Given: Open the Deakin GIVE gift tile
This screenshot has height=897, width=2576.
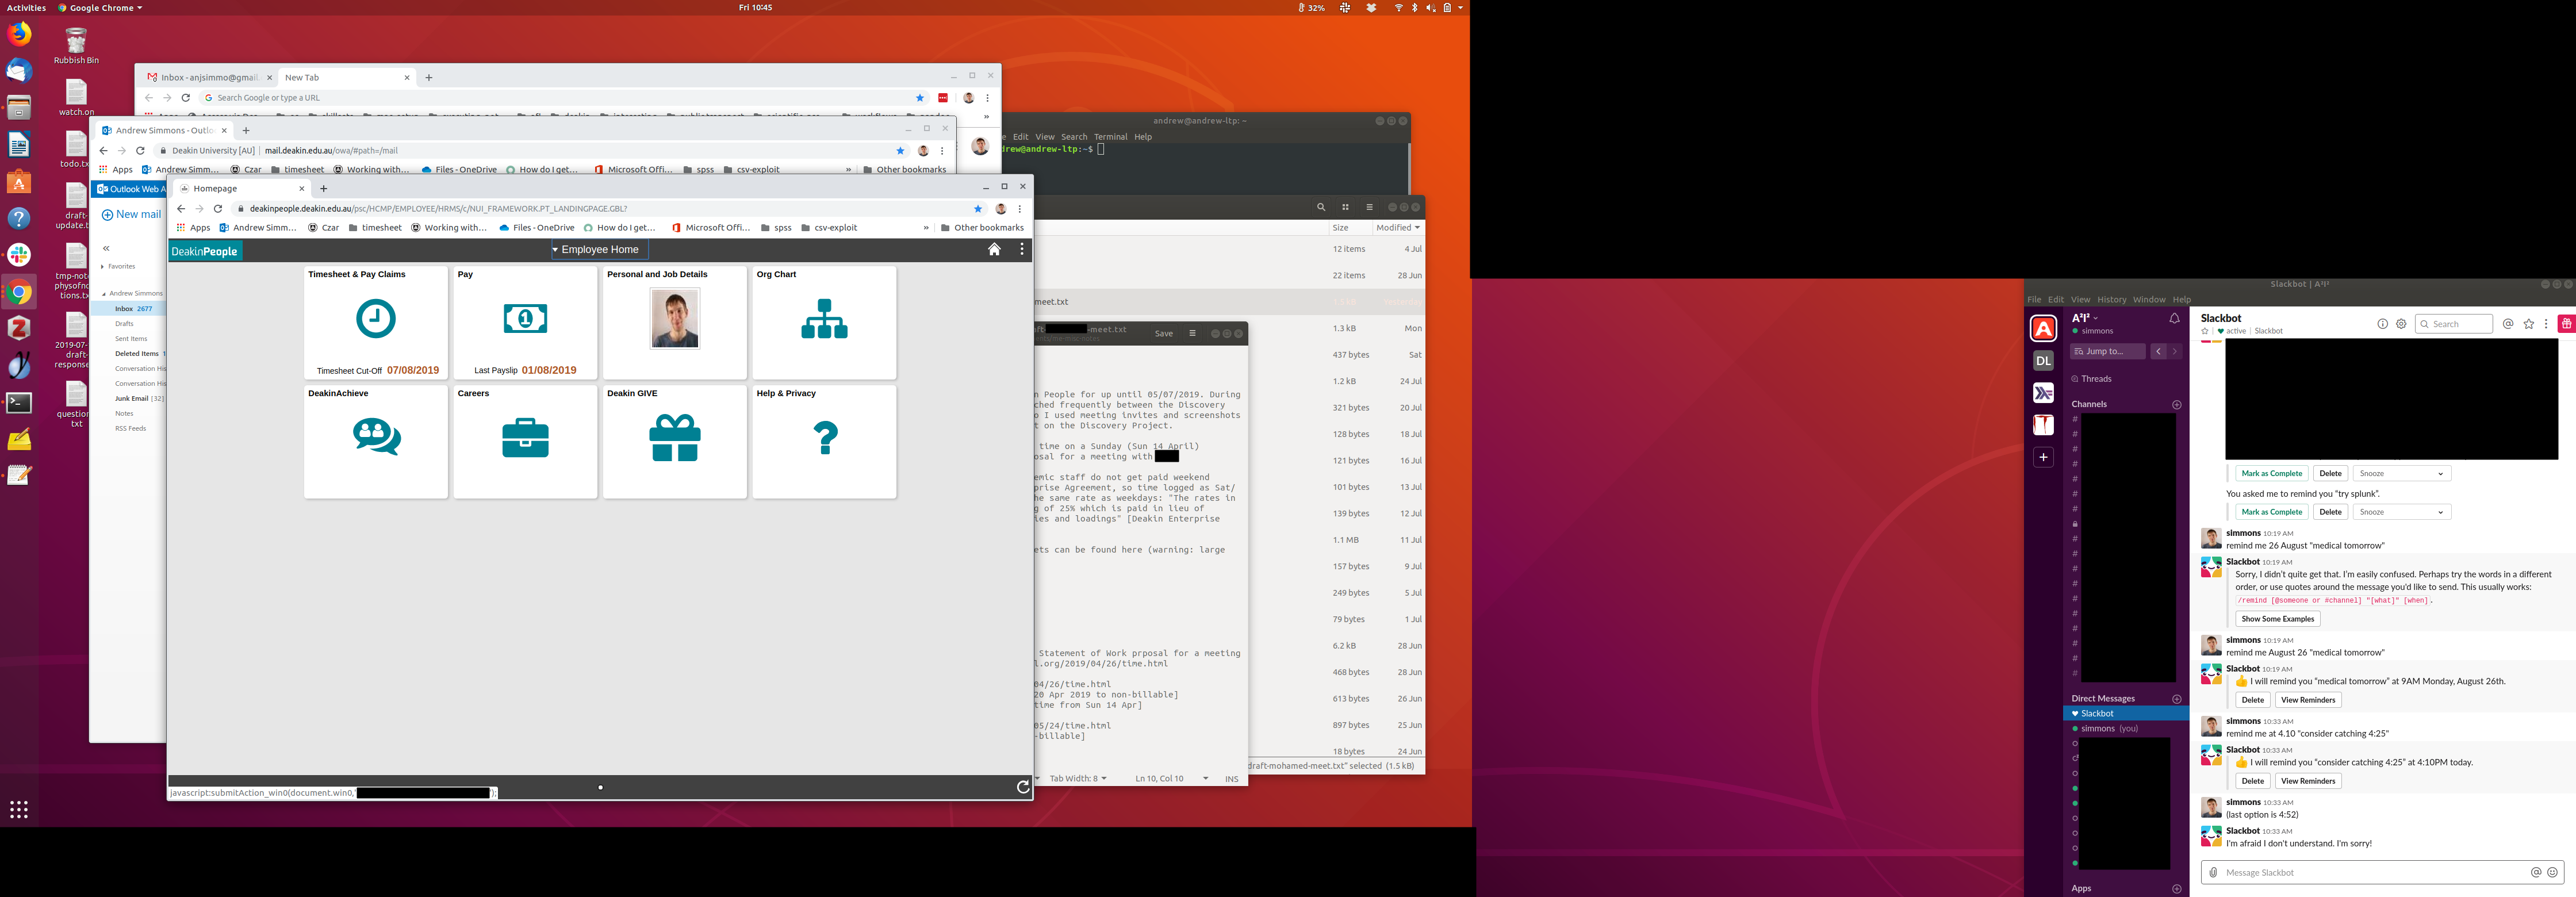Looking at the screenshot, I should (674, 438).
